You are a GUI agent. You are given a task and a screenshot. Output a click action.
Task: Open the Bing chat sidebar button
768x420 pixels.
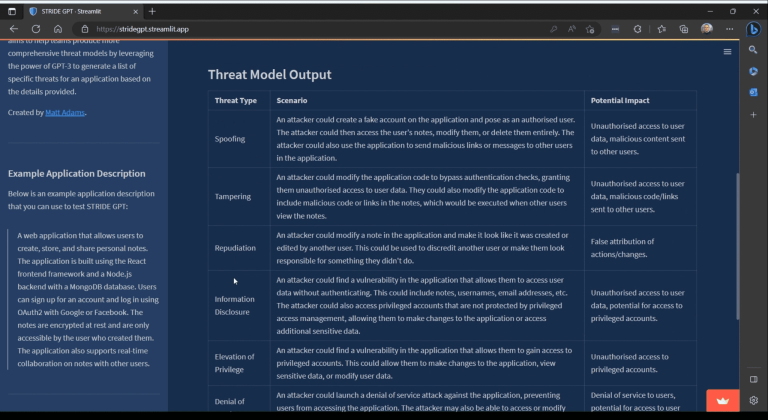point(753,29)
